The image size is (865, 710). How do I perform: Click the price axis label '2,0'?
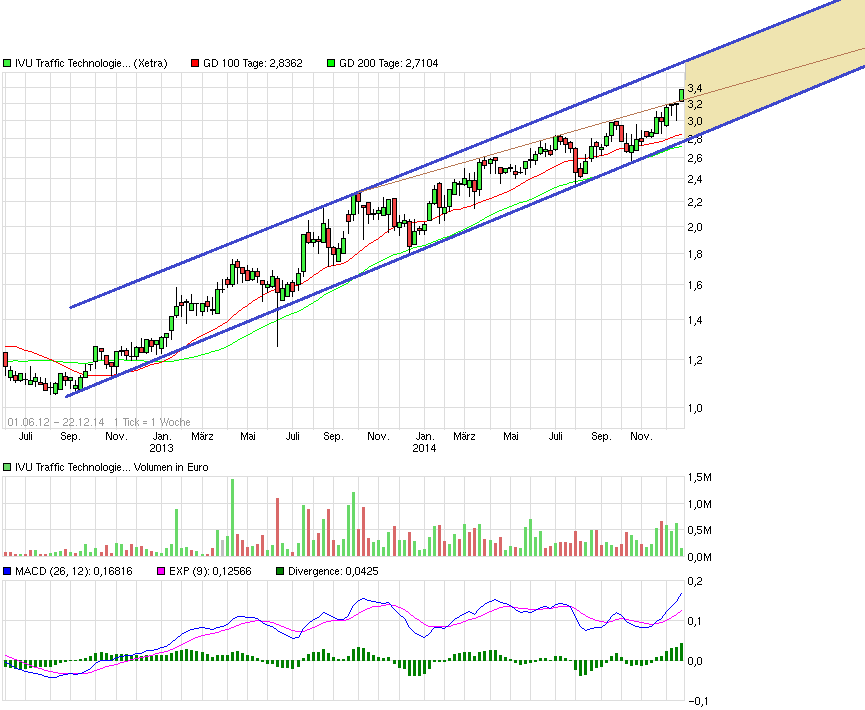click(x=695, y=227)
